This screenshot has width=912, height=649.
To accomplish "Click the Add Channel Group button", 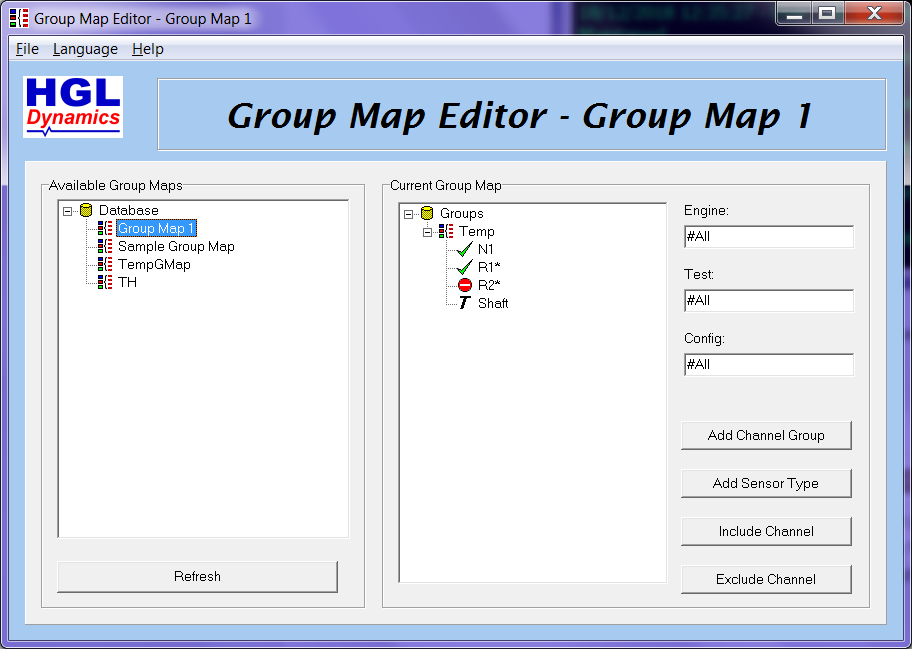I will [x=766, y=436].
